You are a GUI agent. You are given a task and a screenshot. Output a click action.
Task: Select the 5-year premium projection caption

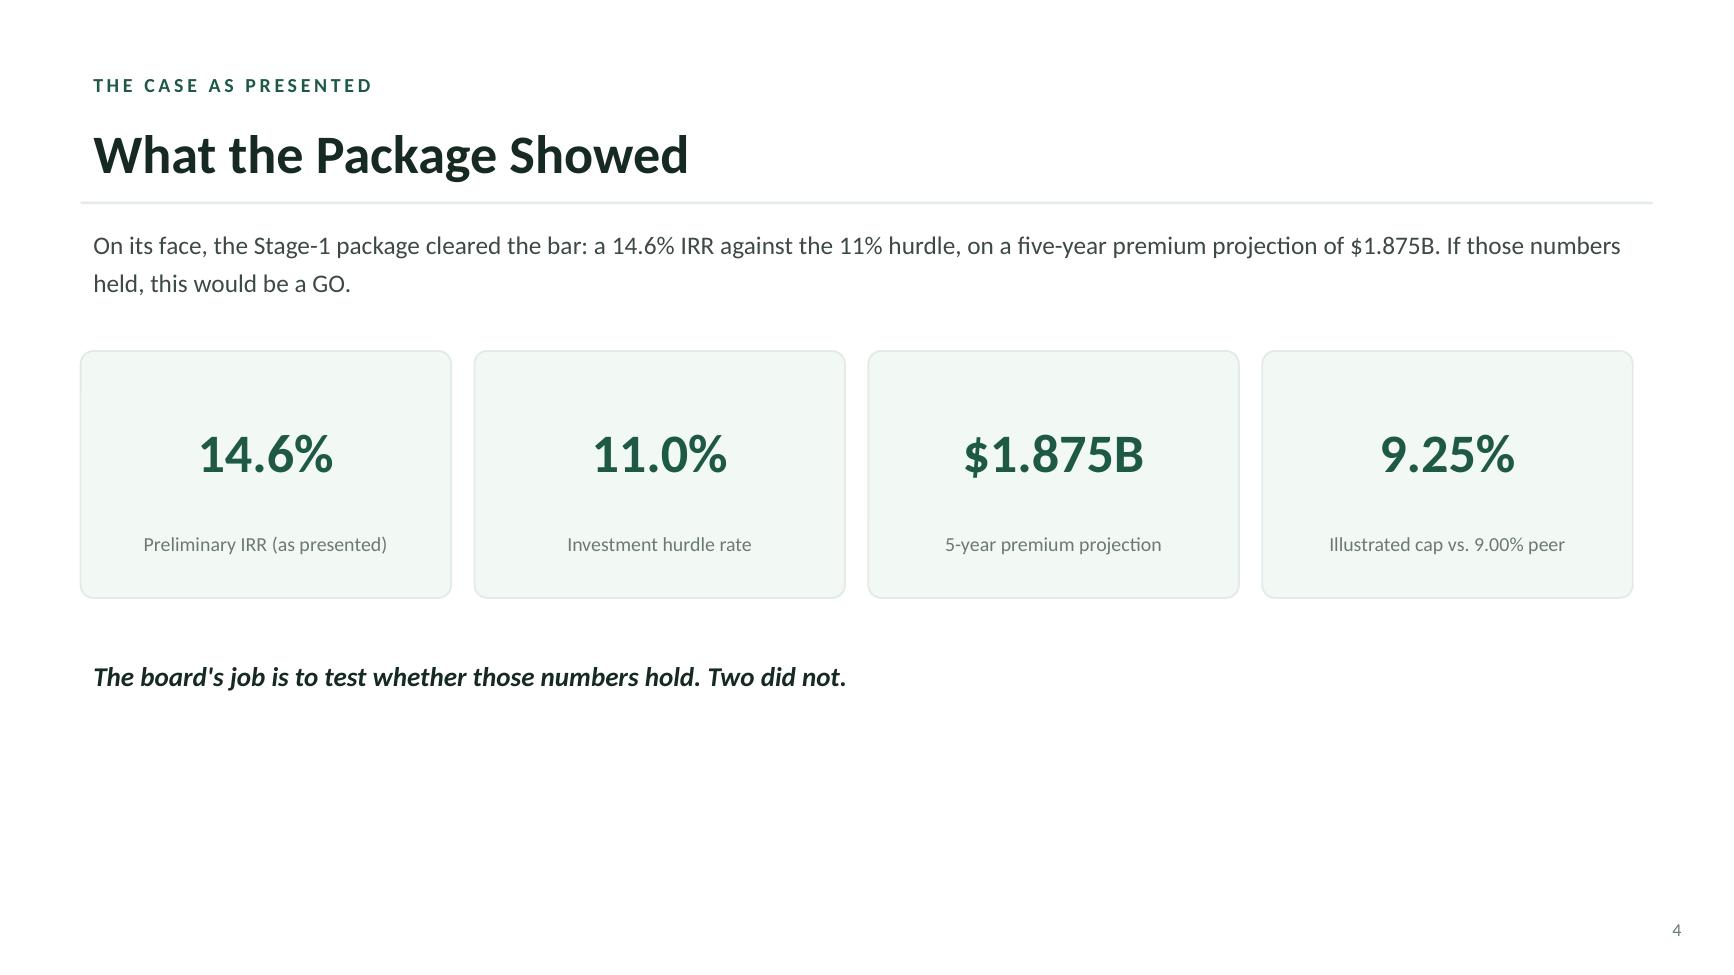coord(1053,545)
